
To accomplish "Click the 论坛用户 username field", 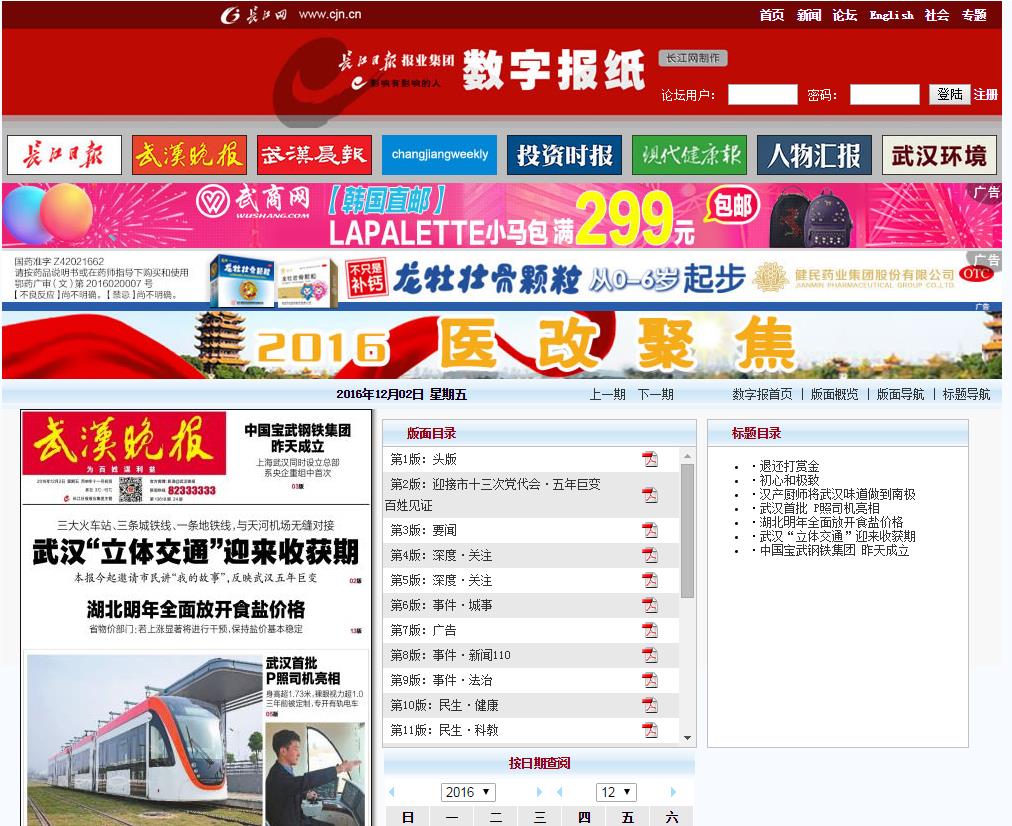I will [x=762, y=95].
